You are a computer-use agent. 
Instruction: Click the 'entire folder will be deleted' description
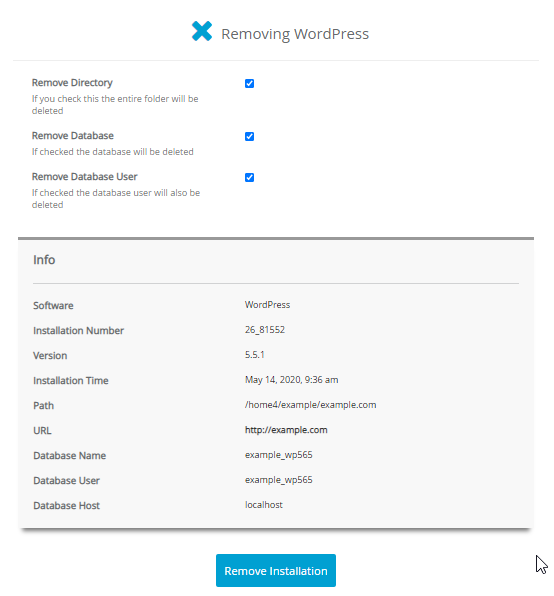click(115, 105)
